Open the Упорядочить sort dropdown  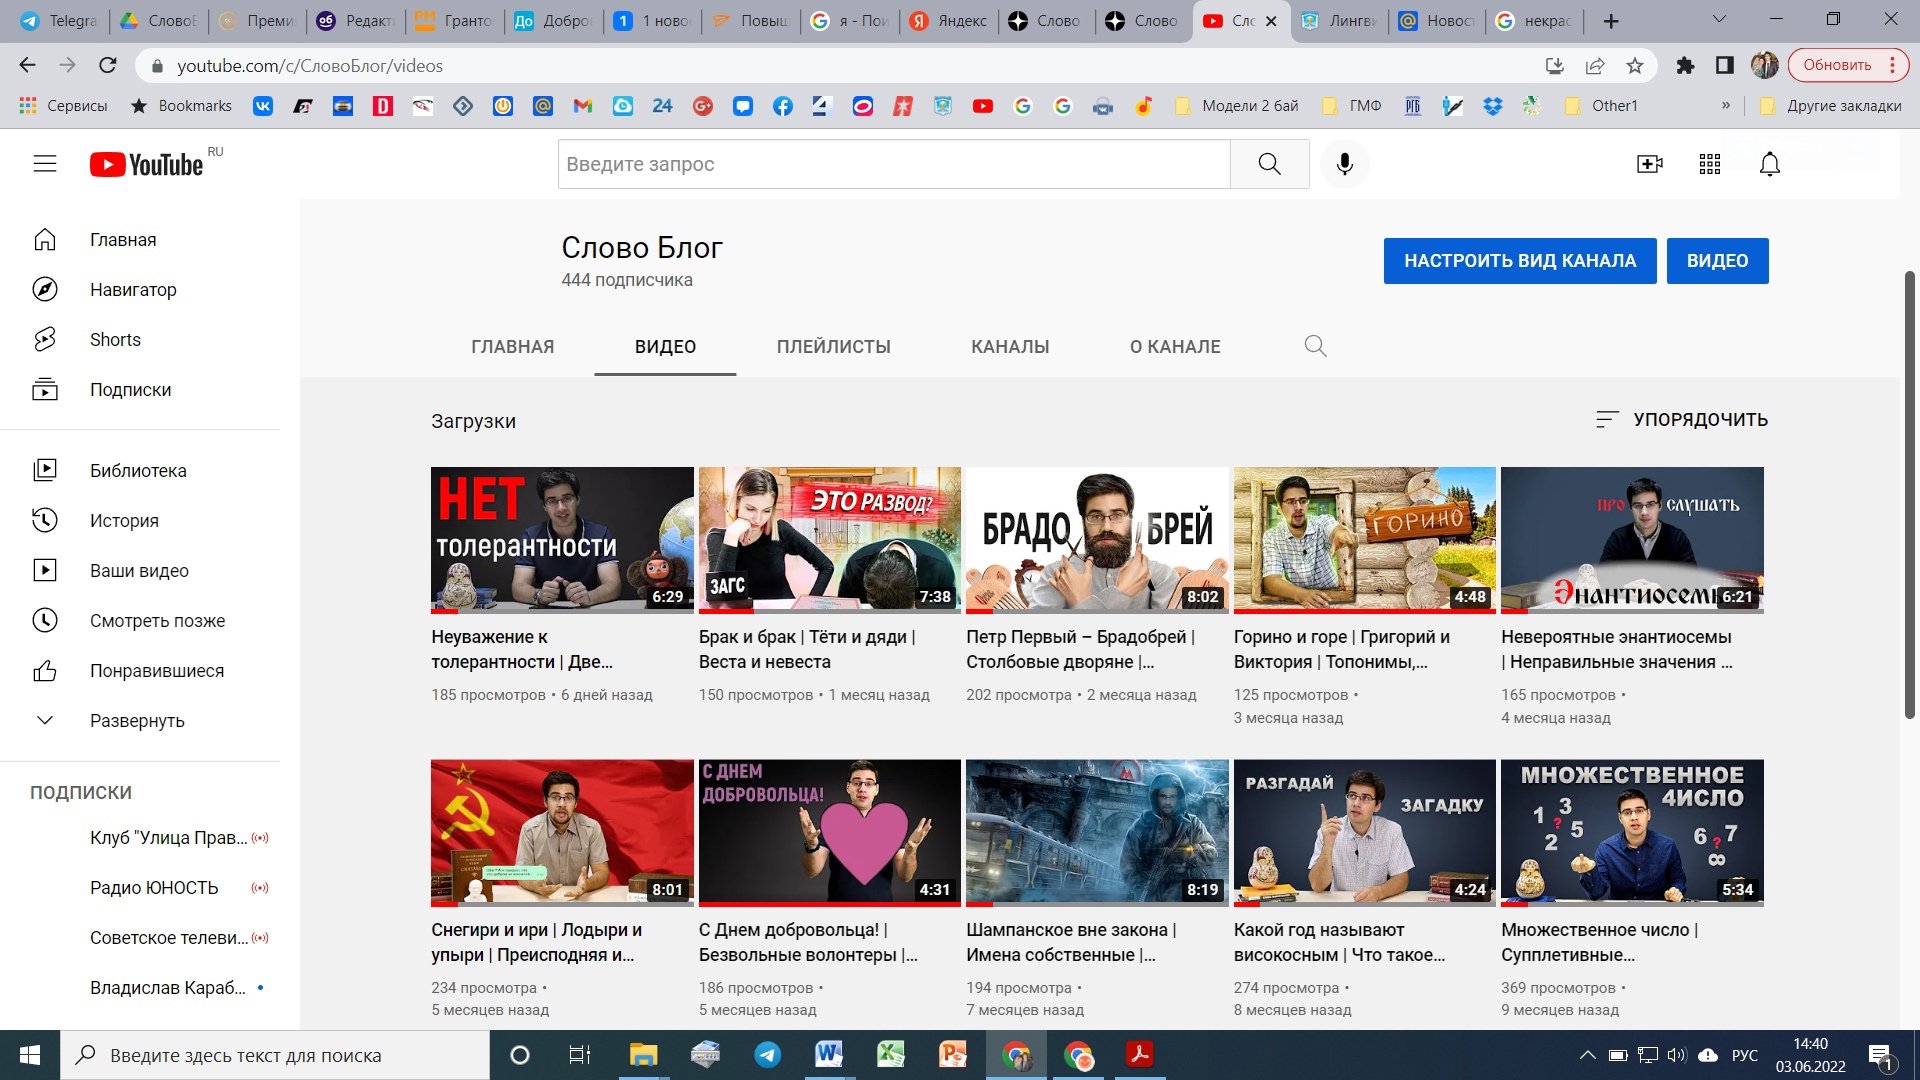coord(1682,420)
